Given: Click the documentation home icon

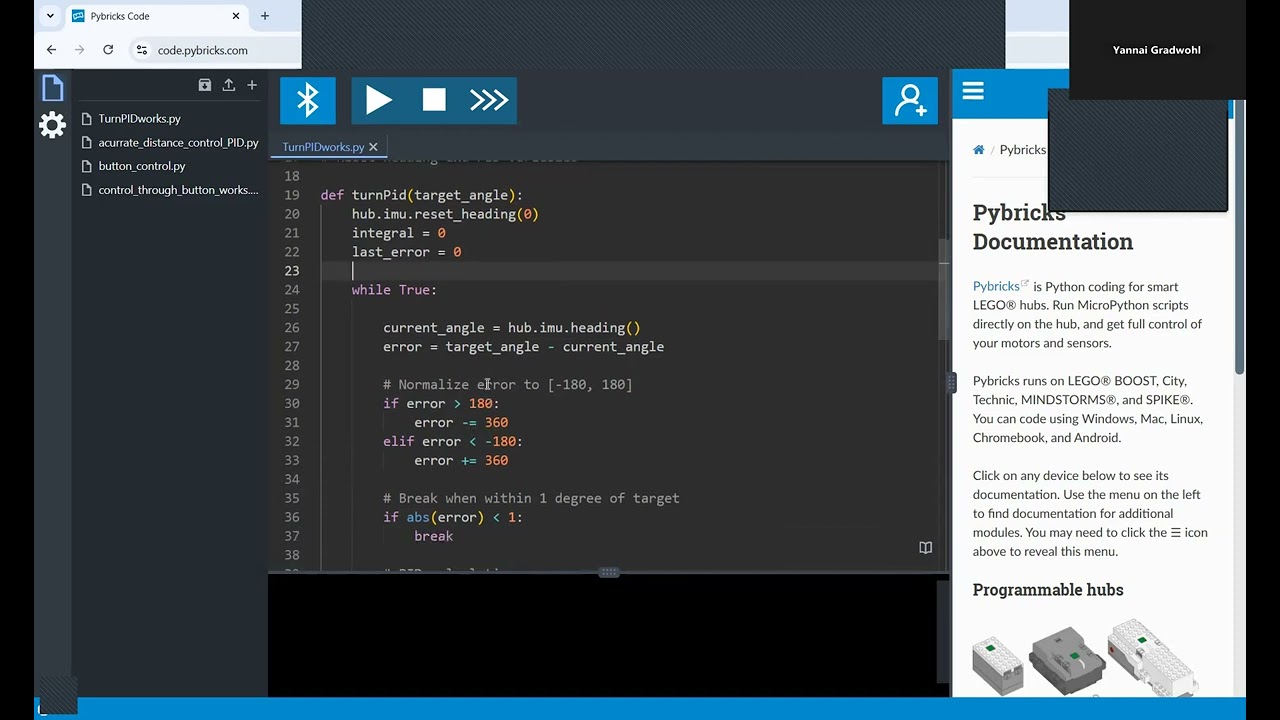Looking at the screenshot, I should (x=979, y=150).
